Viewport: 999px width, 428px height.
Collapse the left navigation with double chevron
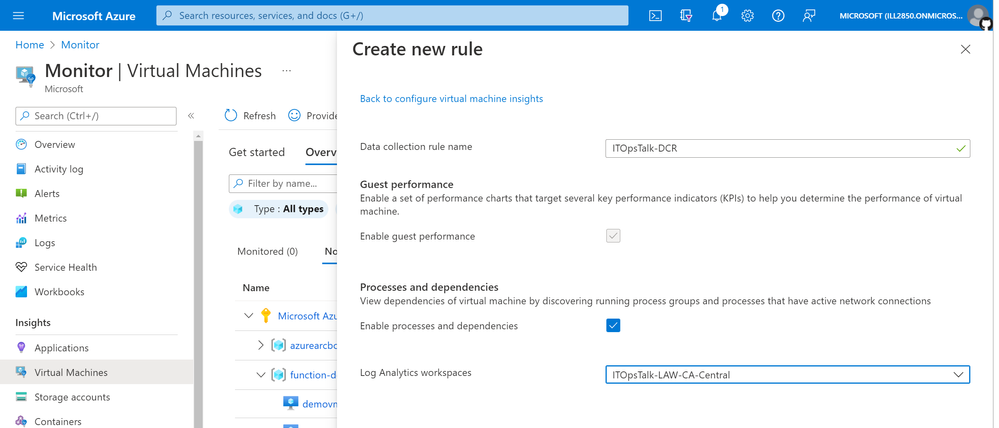tap(190, 116)
